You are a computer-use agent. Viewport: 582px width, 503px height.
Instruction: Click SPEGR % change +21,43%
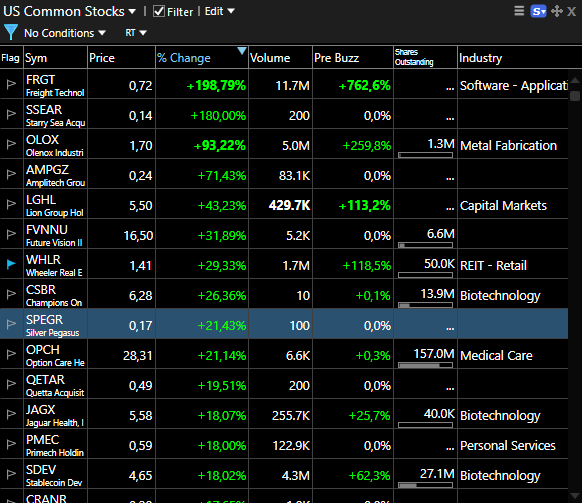222,326
